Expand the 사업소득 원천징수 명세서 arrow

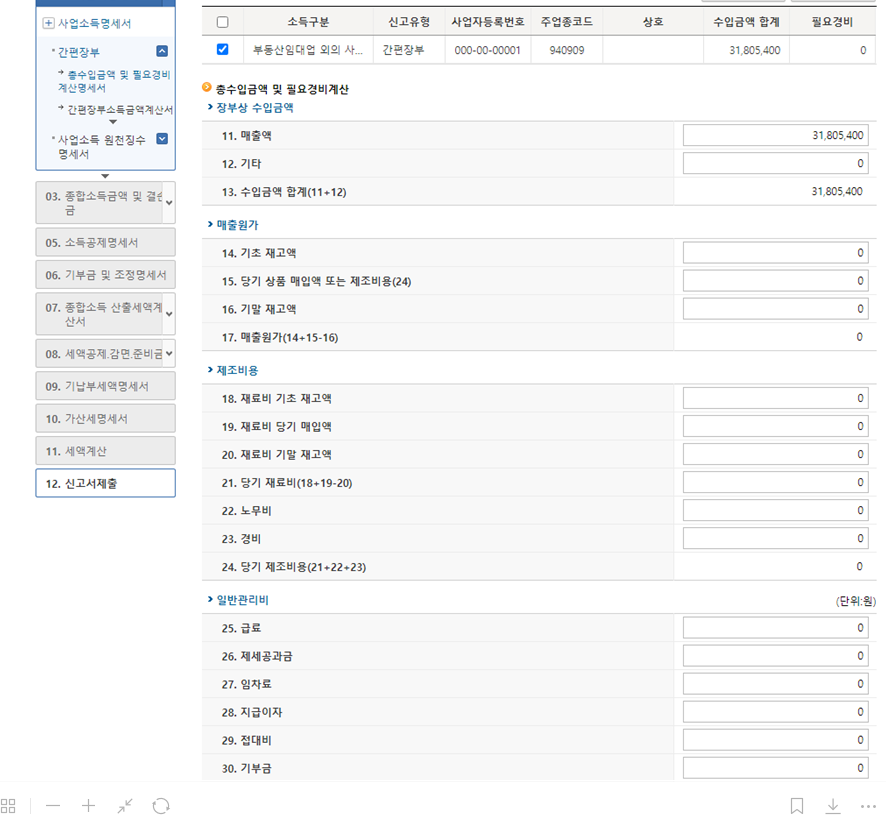(x=162, y=140)
